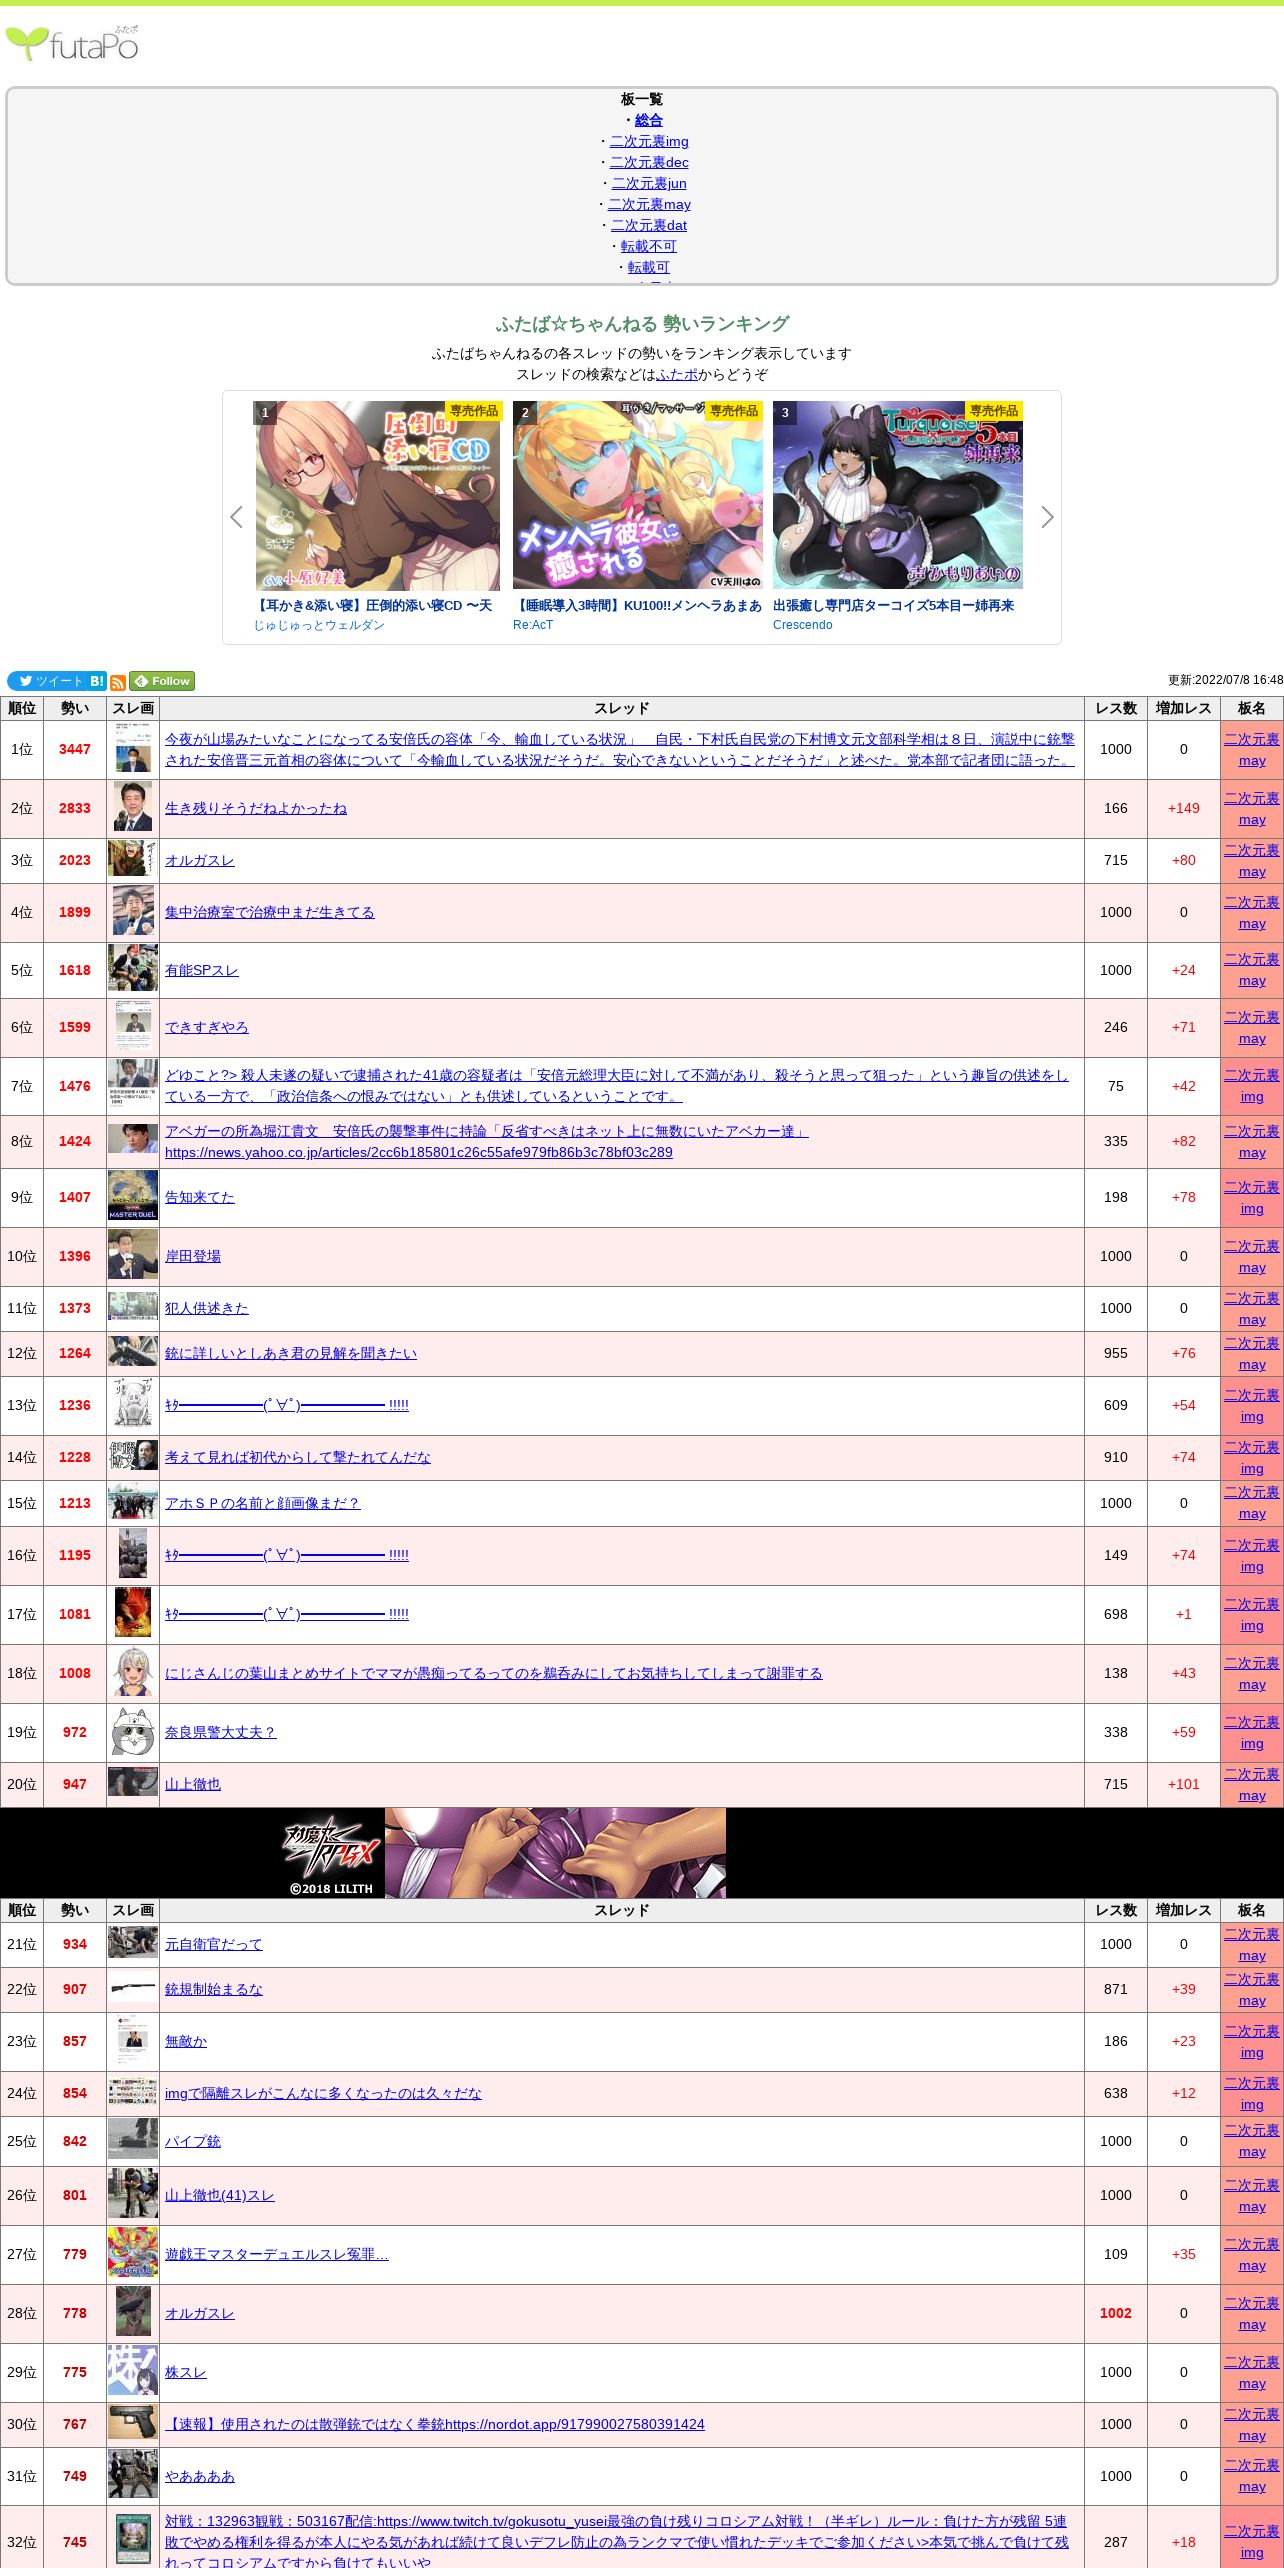Click the Hatena bookmark B! icon
The width and height of the screenshot is (1284, 2568).
(x=97, y=681)
